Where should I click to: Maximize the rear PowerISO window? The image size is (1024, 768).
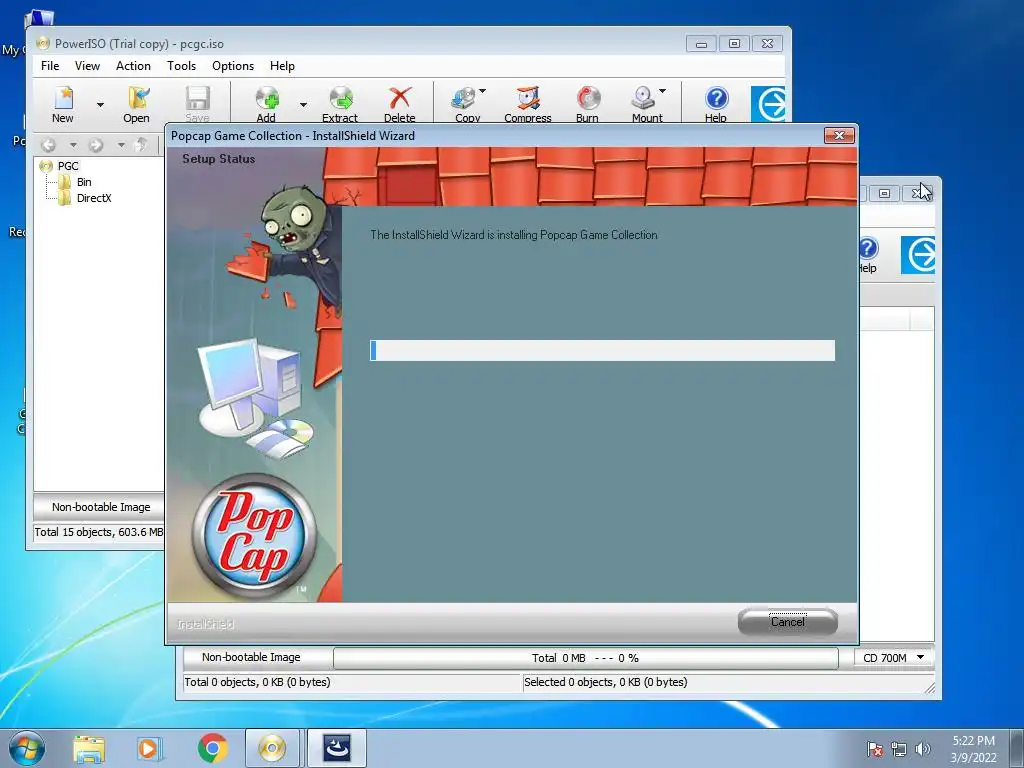[x=884, y=193]
